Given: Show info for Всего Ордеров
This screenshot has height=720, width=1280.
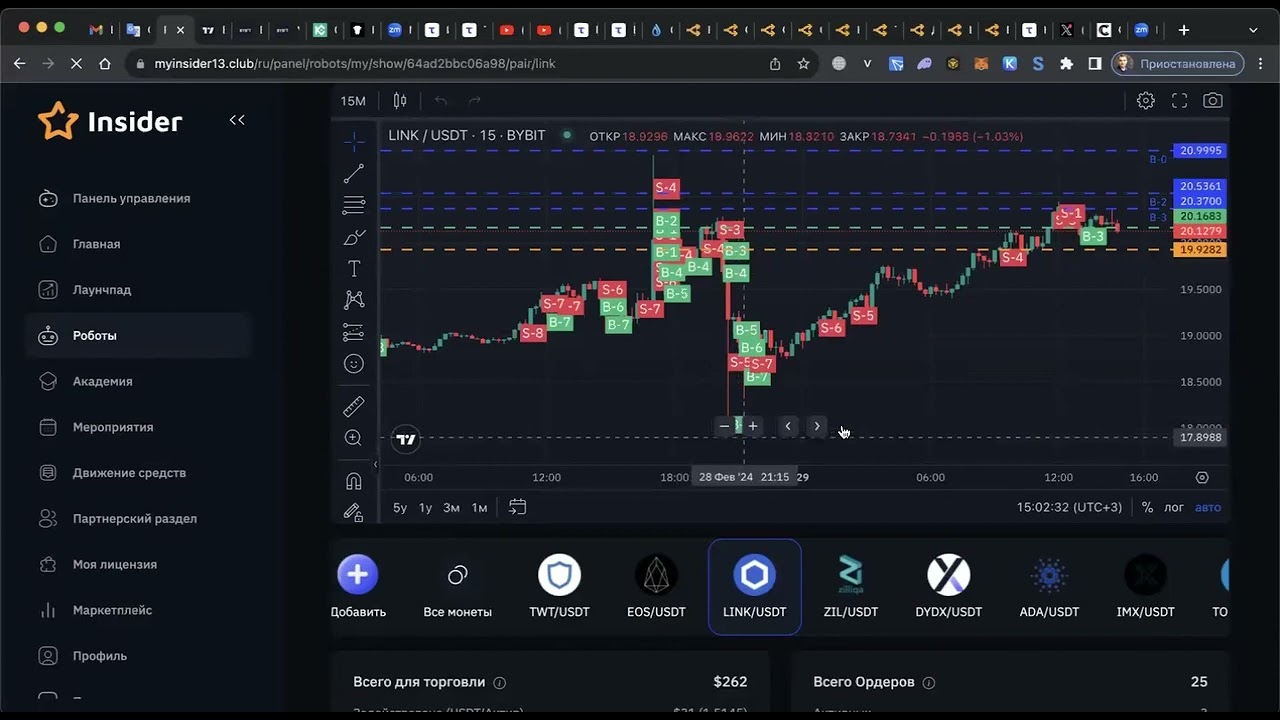Looking at the screenshot, I should tap(929, 683).
